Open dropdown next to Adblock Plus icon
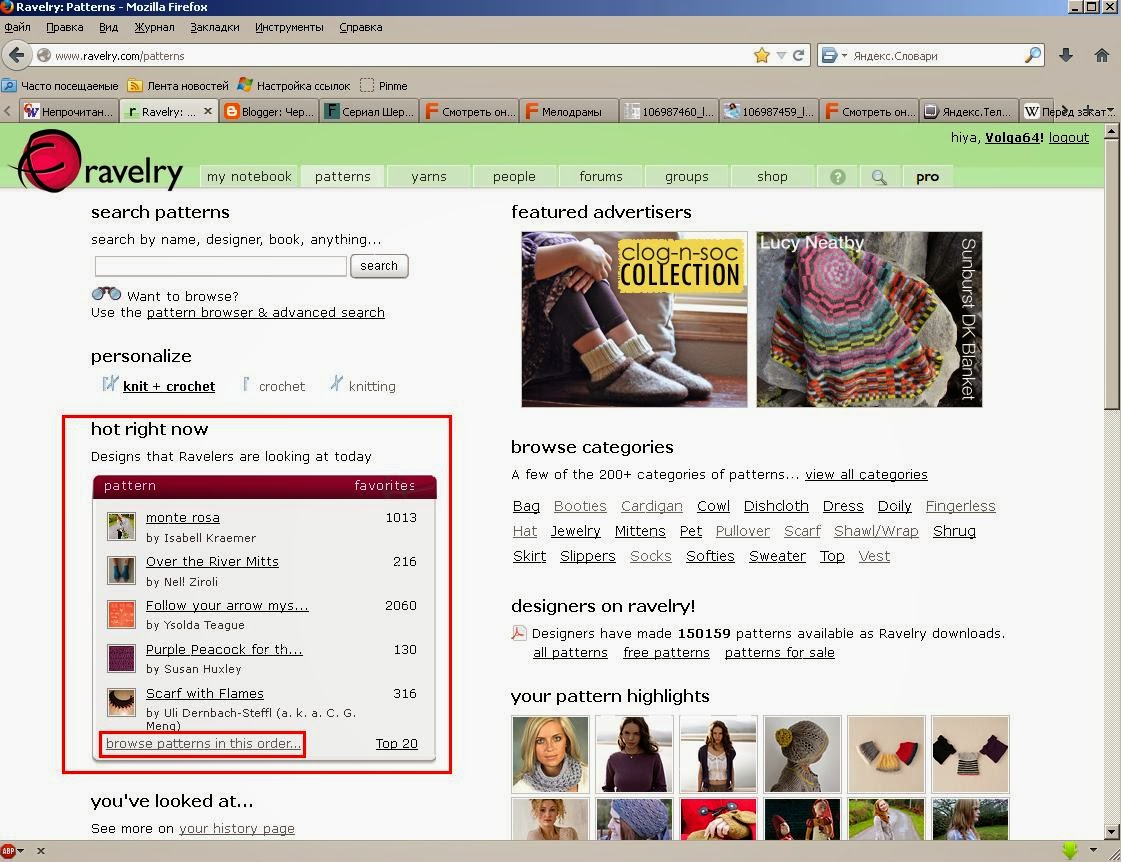 21,851
